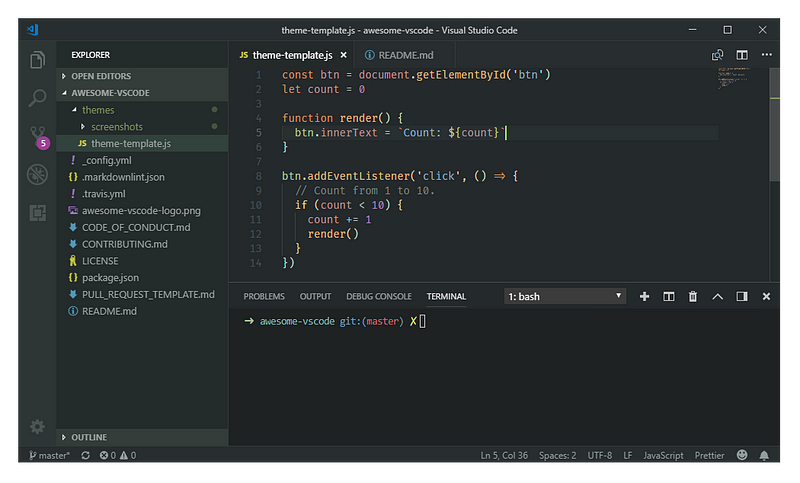
Task: Click line number 8 in gutter
Action: tap(258, 176)
